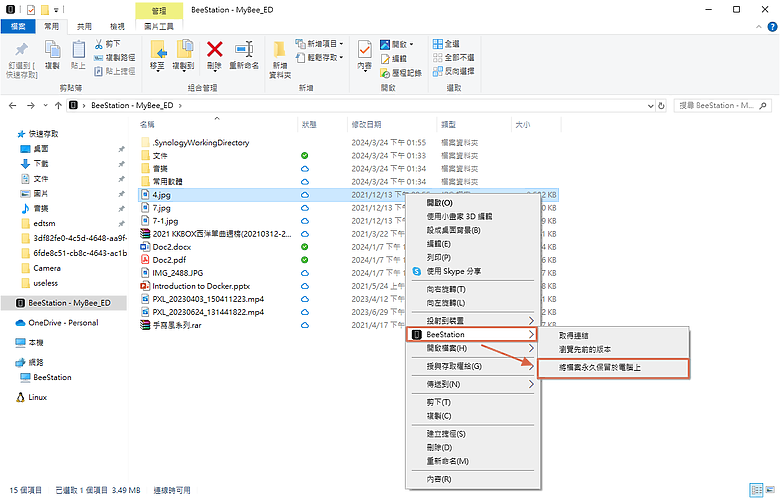Click the Name column header
Screen dimensions: 780x498
217,124
